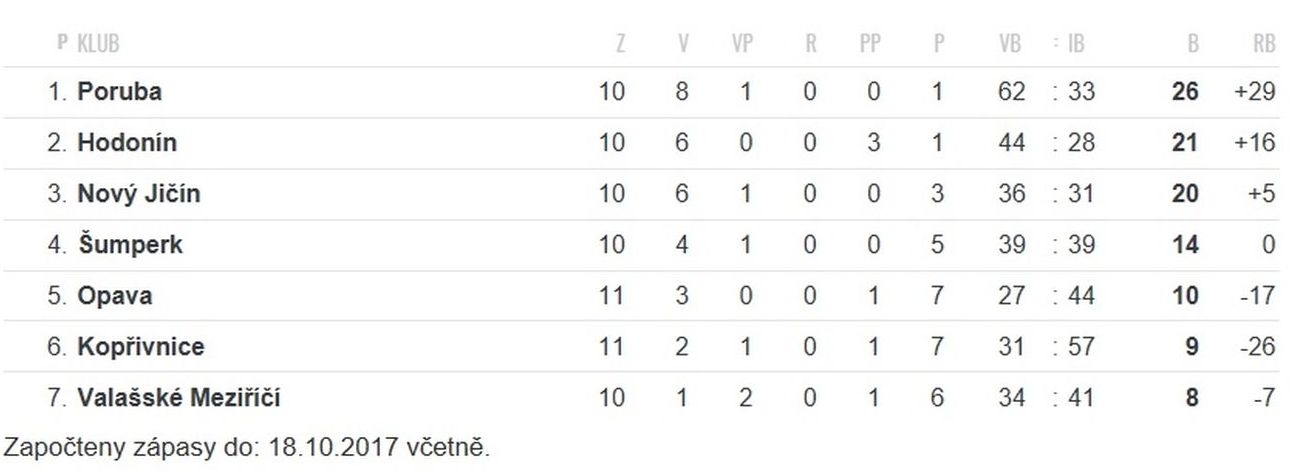Open the Hodonín club link
Image resolution: width=1311 pixels, height=474 pixels.
[x=127, y=143]
